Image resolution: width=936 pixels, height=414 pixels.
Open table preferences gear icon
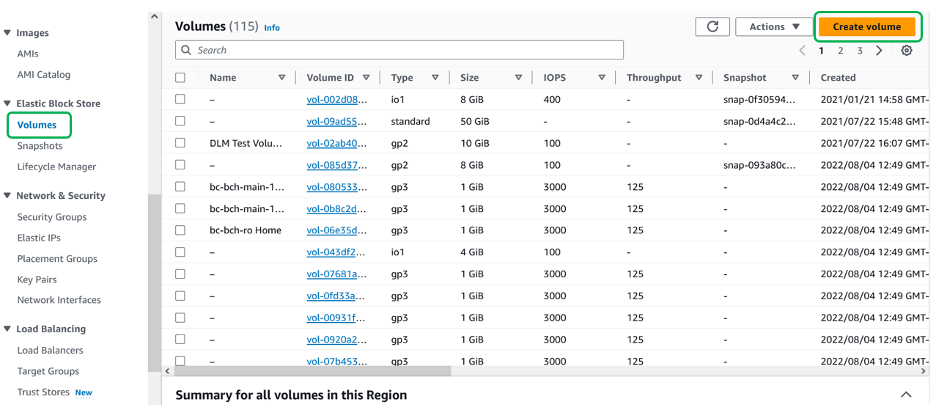pyautogui.click(x=906, y=51)
